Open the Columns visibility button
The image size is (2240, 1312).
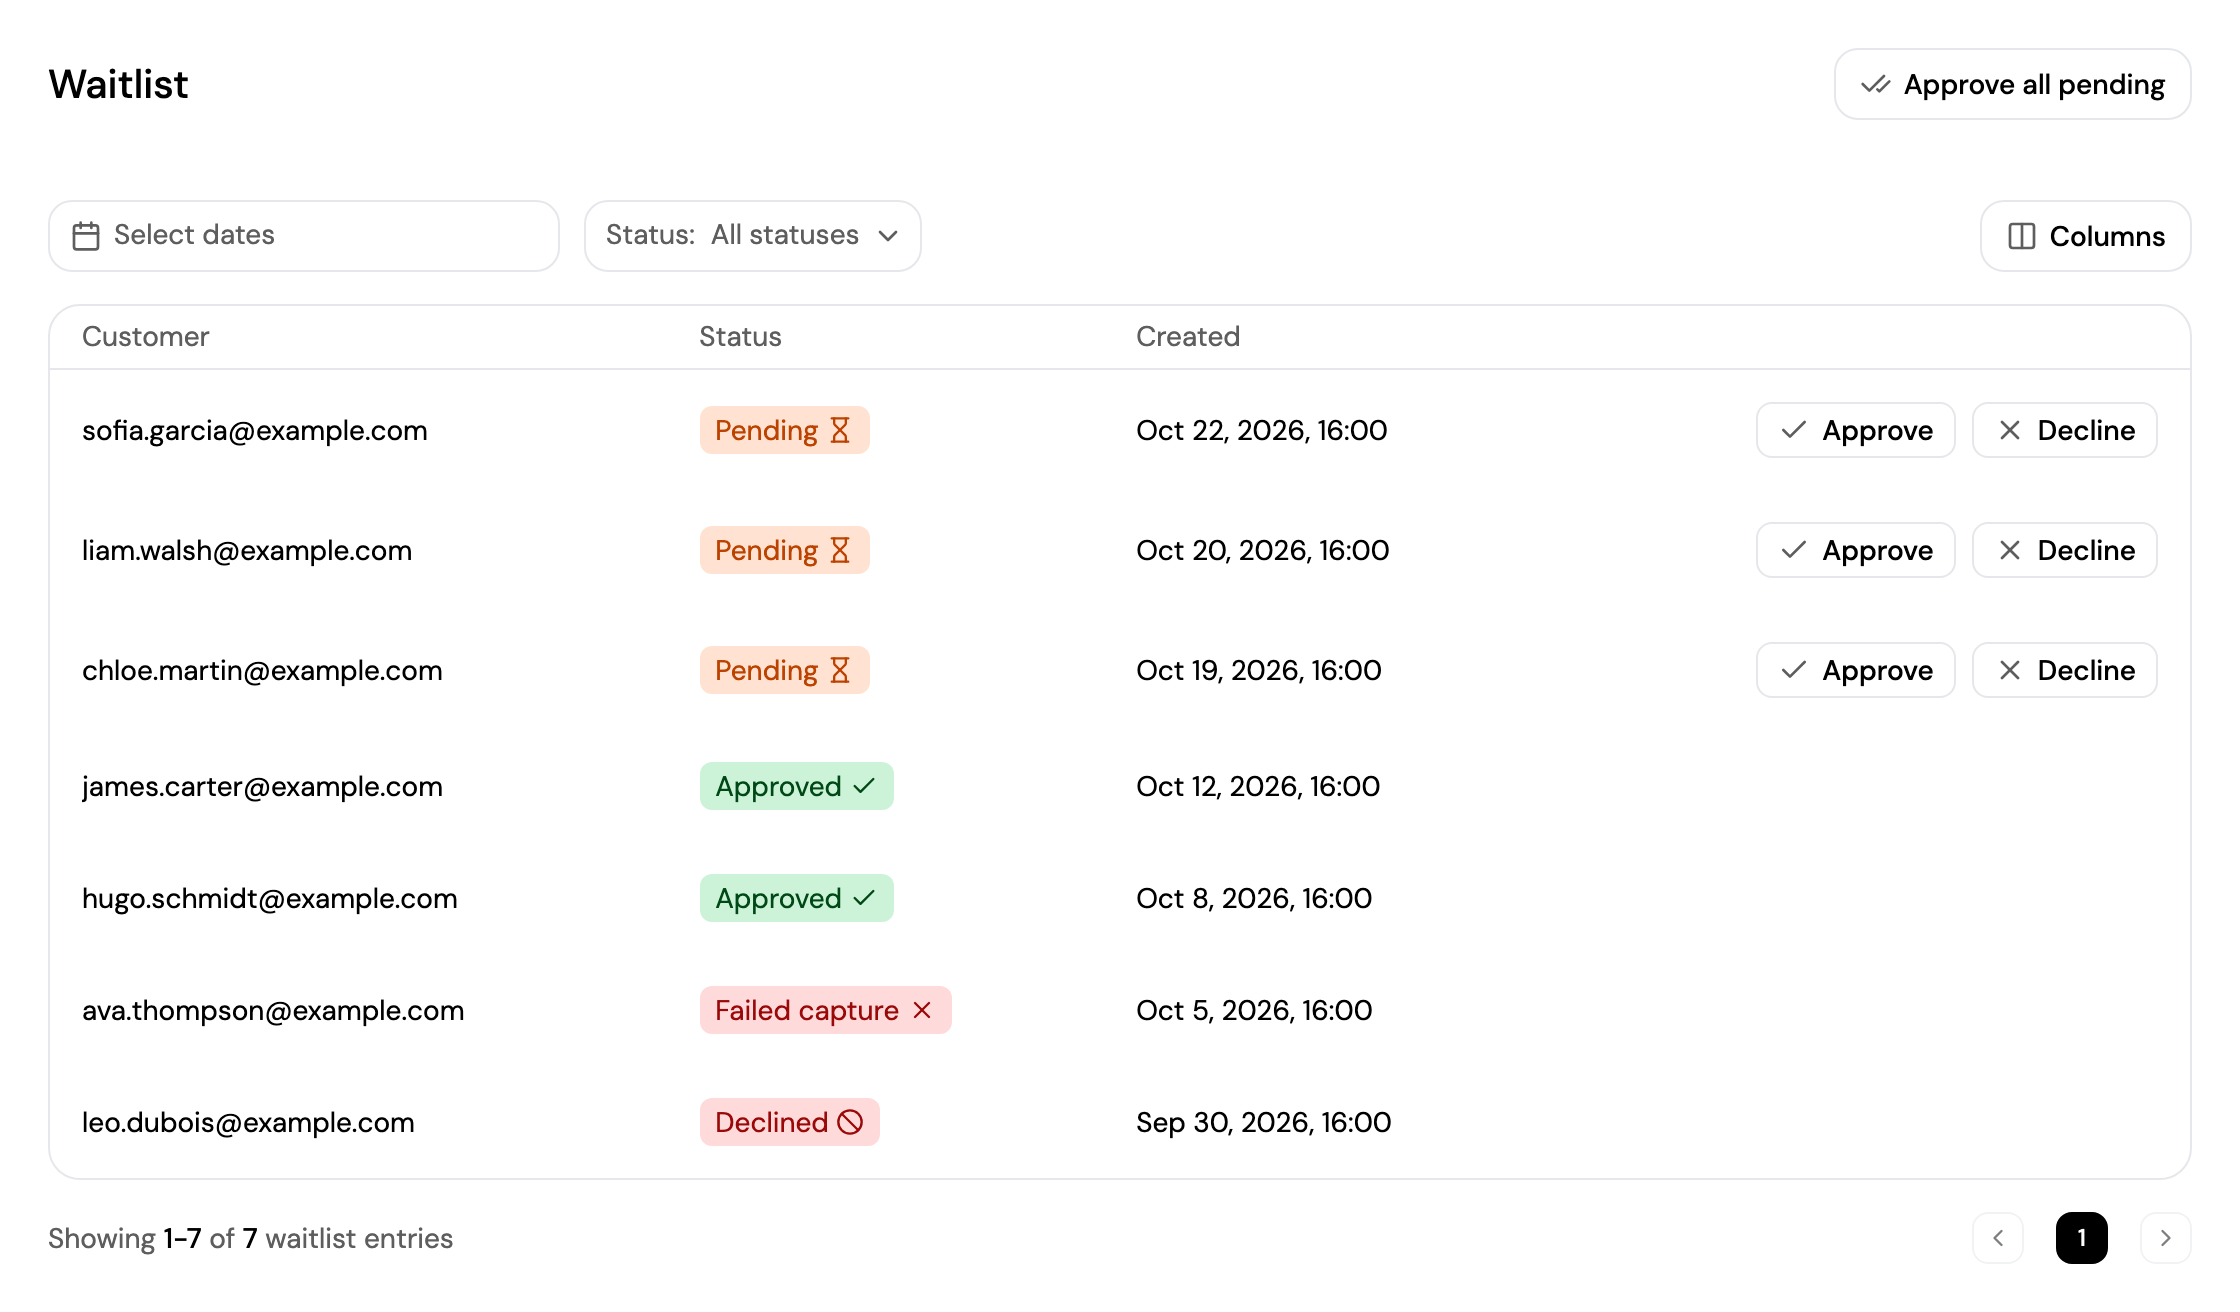(2085, 236)
